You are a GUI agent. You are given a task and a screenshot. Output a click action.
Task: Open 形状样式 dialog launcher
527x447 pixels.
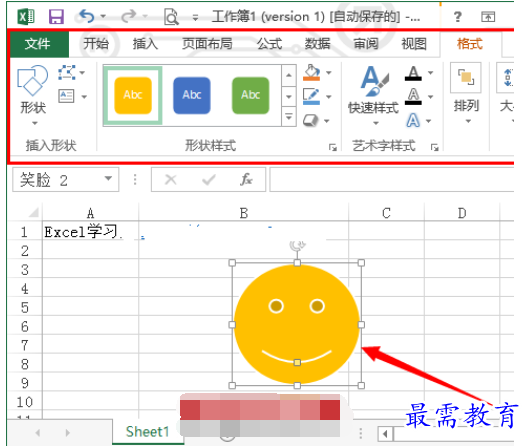[333, 147]
